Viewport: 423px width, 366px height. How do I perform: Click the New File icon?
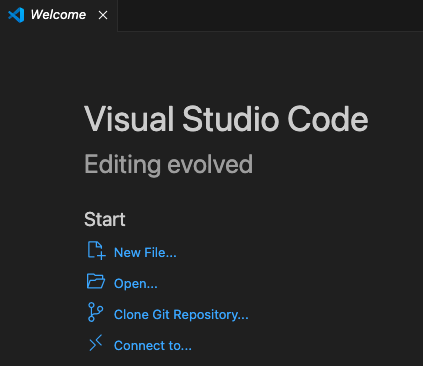coord(96,250)
